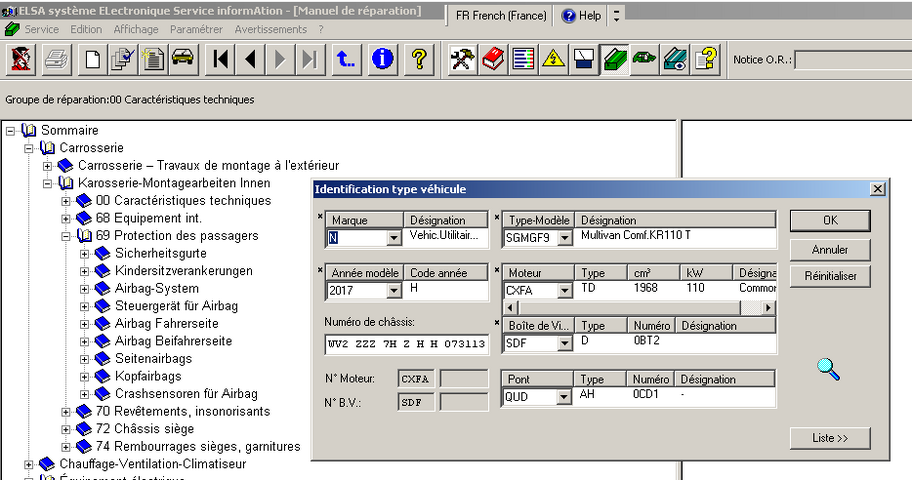The width and height of the screenshot is (912, 480).
Task: Open the Paramétrer menu
Action: [x=196, y=29]
